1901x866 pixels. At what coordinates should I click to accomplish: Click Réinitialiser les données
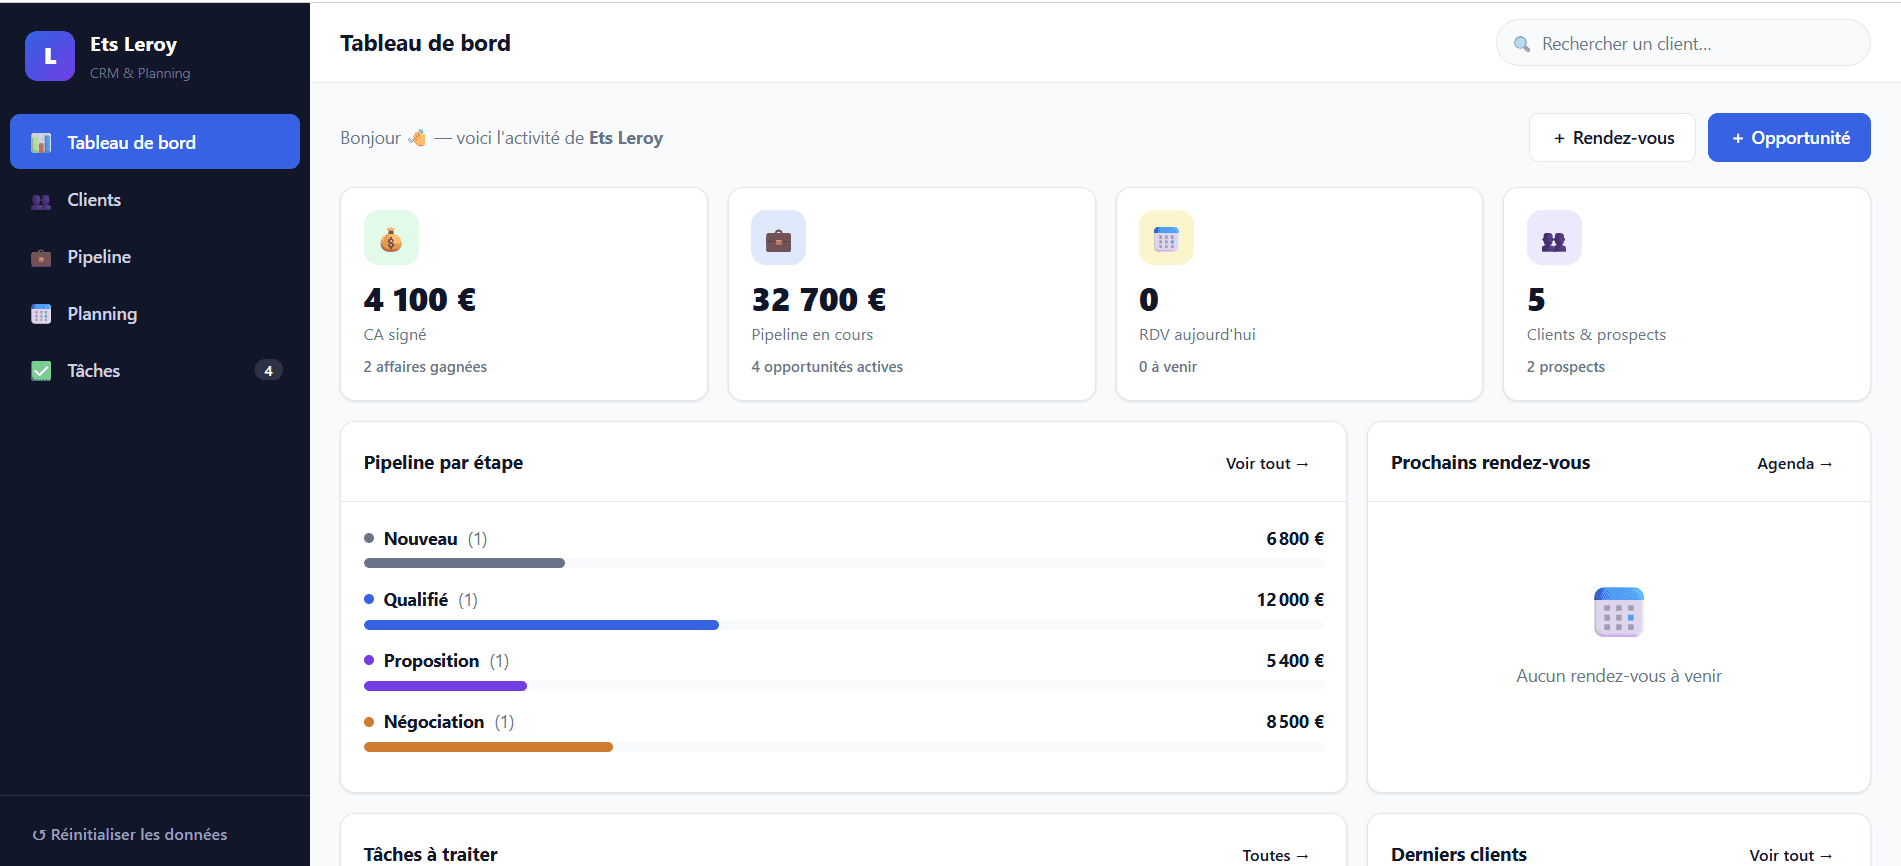[130, 834]
